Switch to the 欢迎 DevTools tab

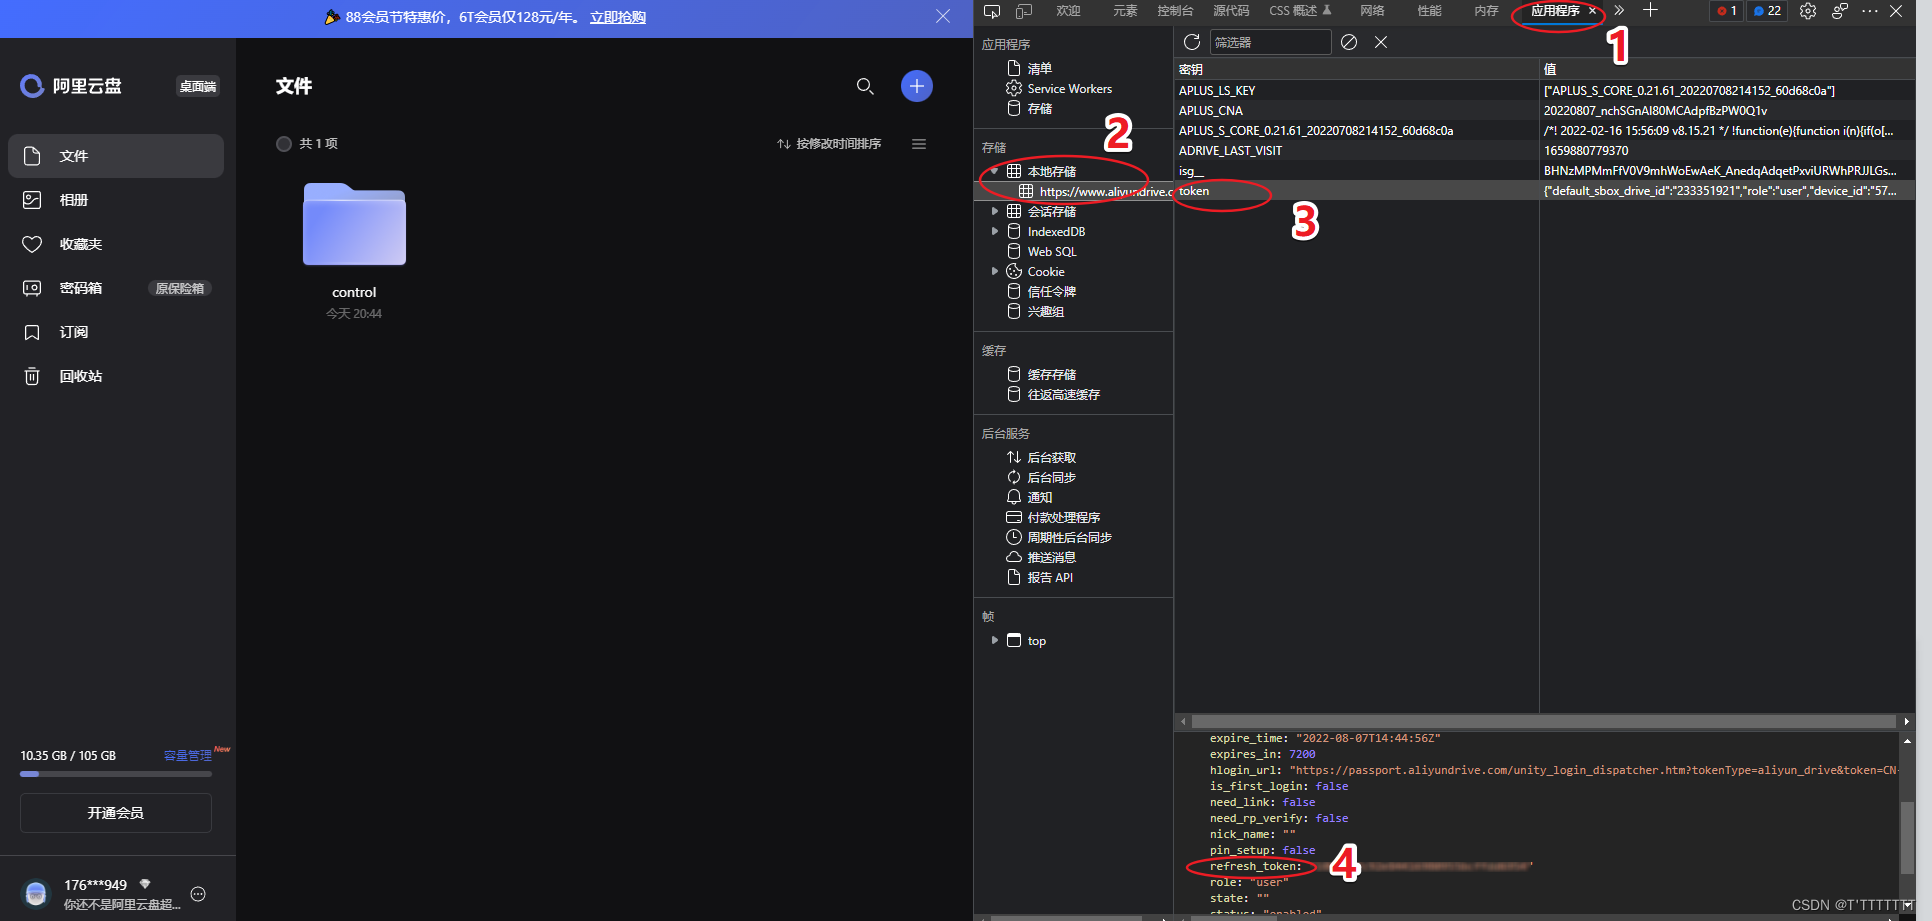point(1068,11)
